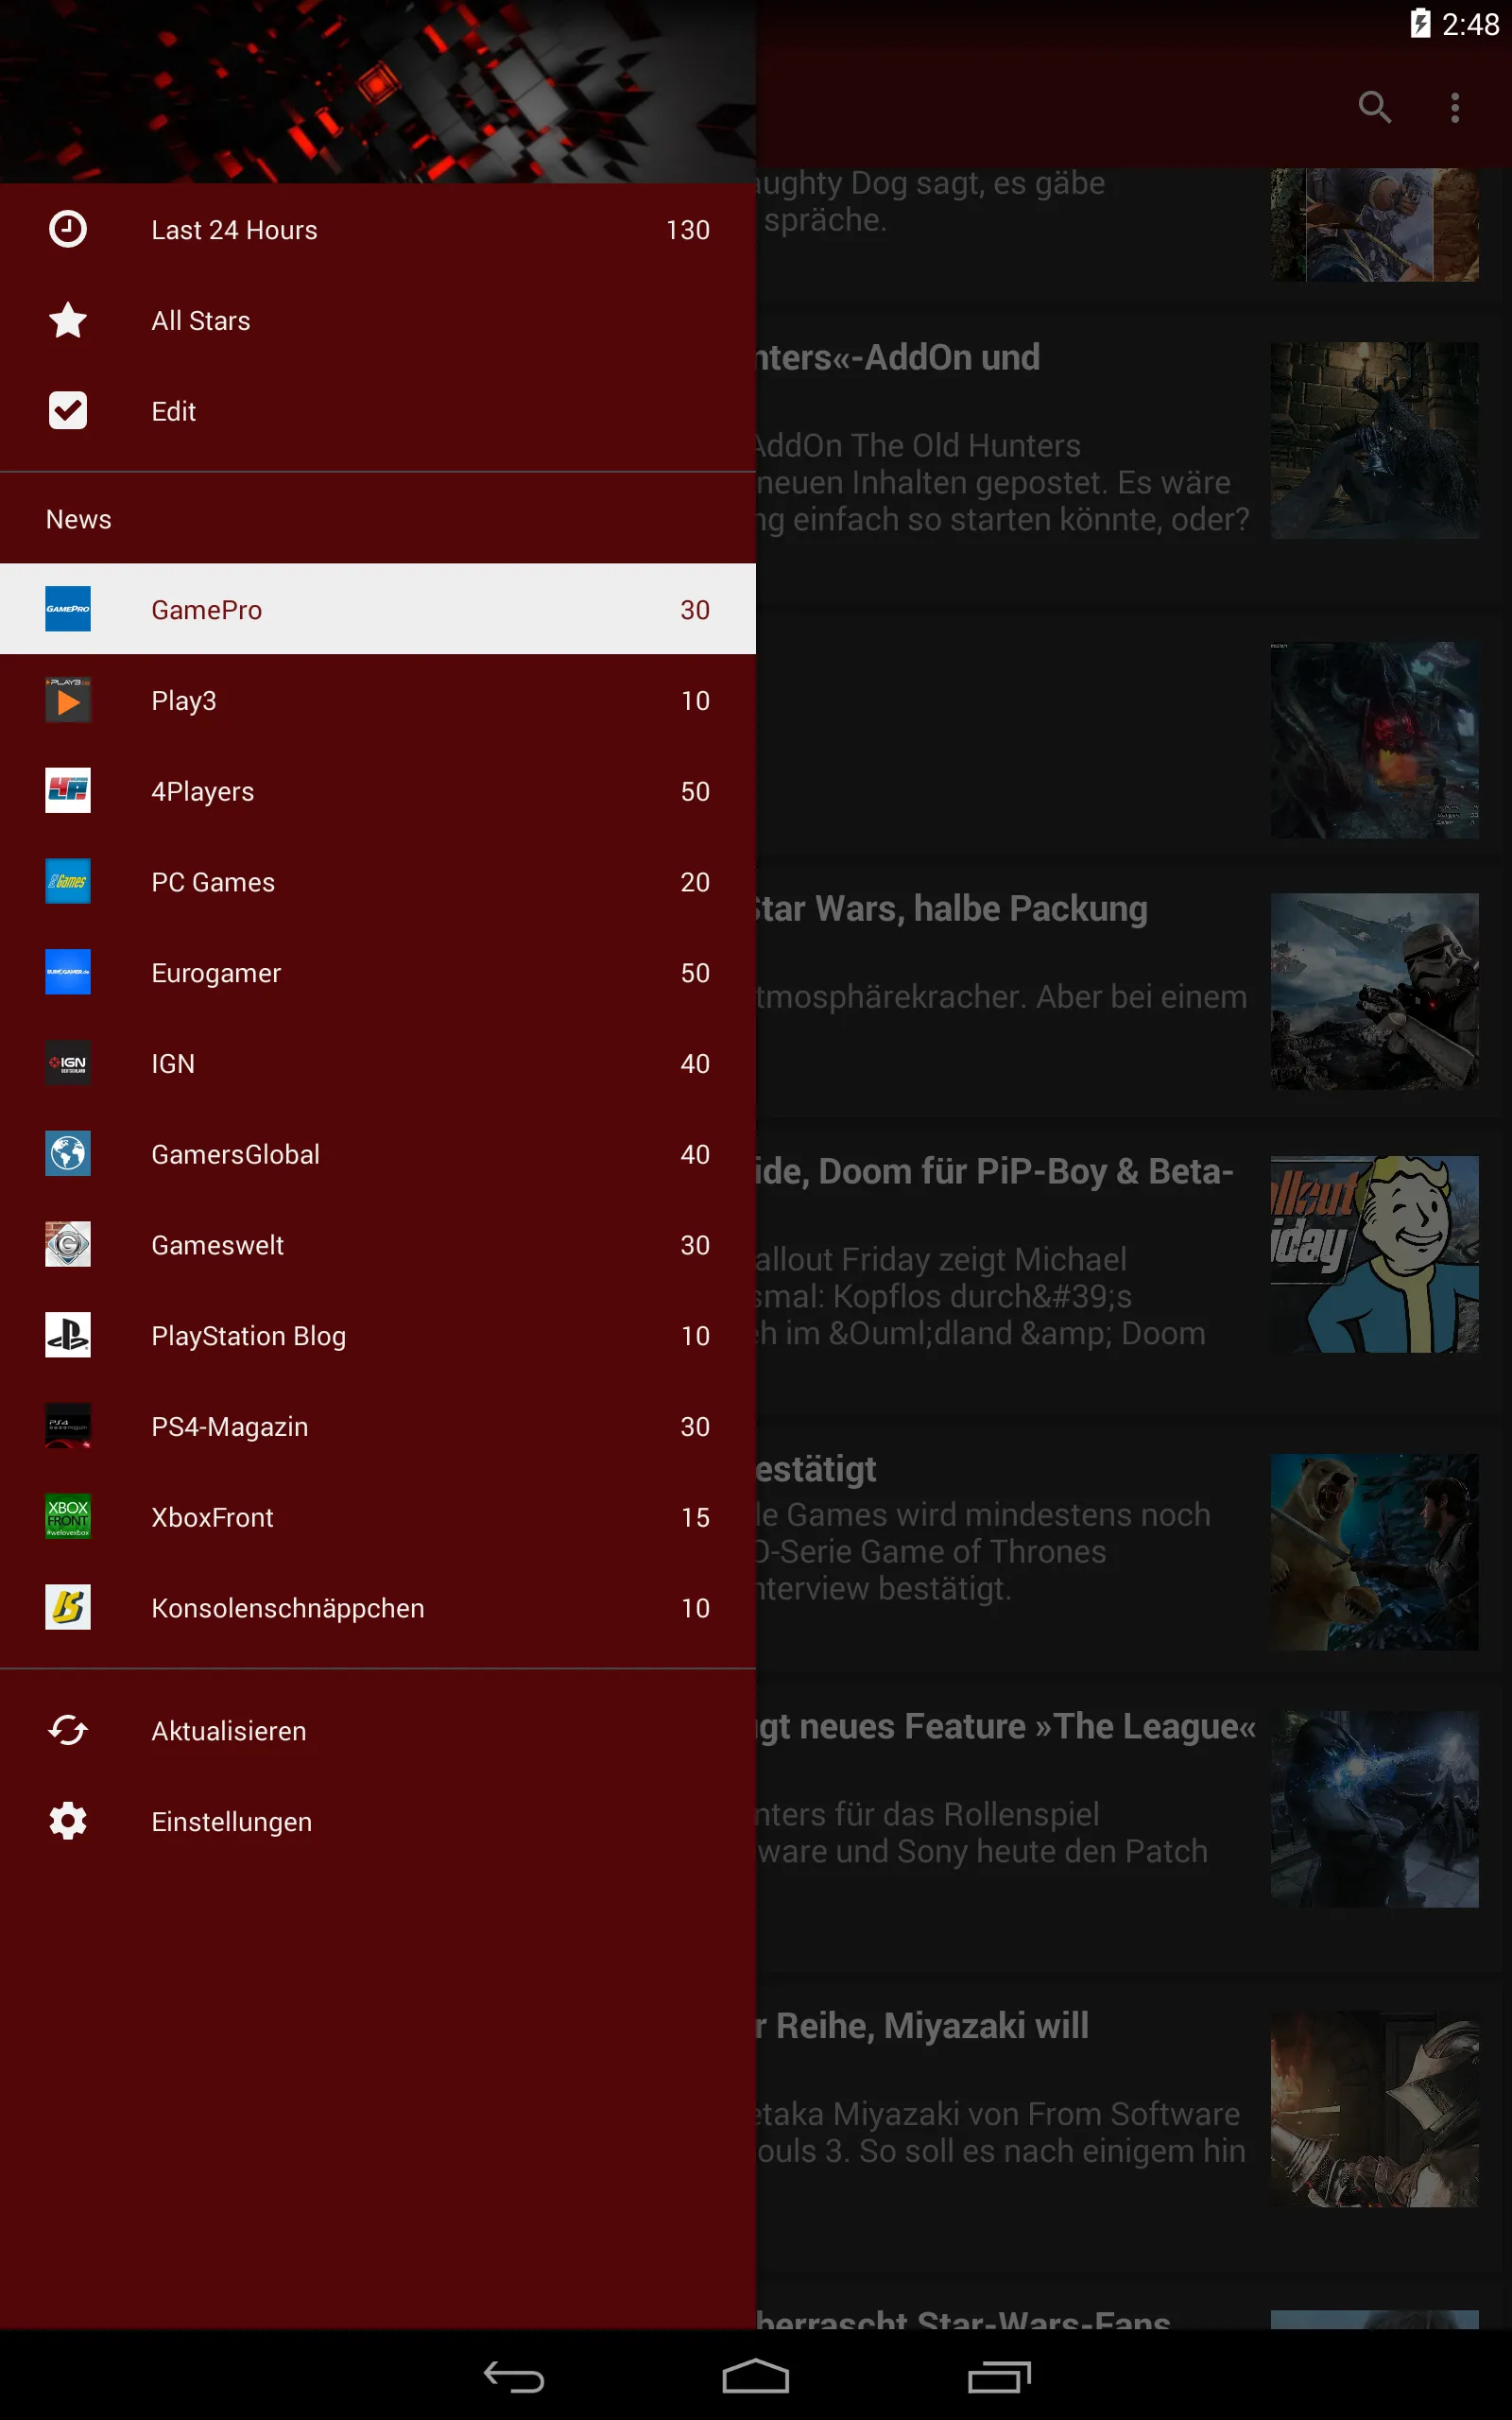Tap the 130 count for Last 24 Hours
1512x2420 pixels.
[x=688, y=230]
